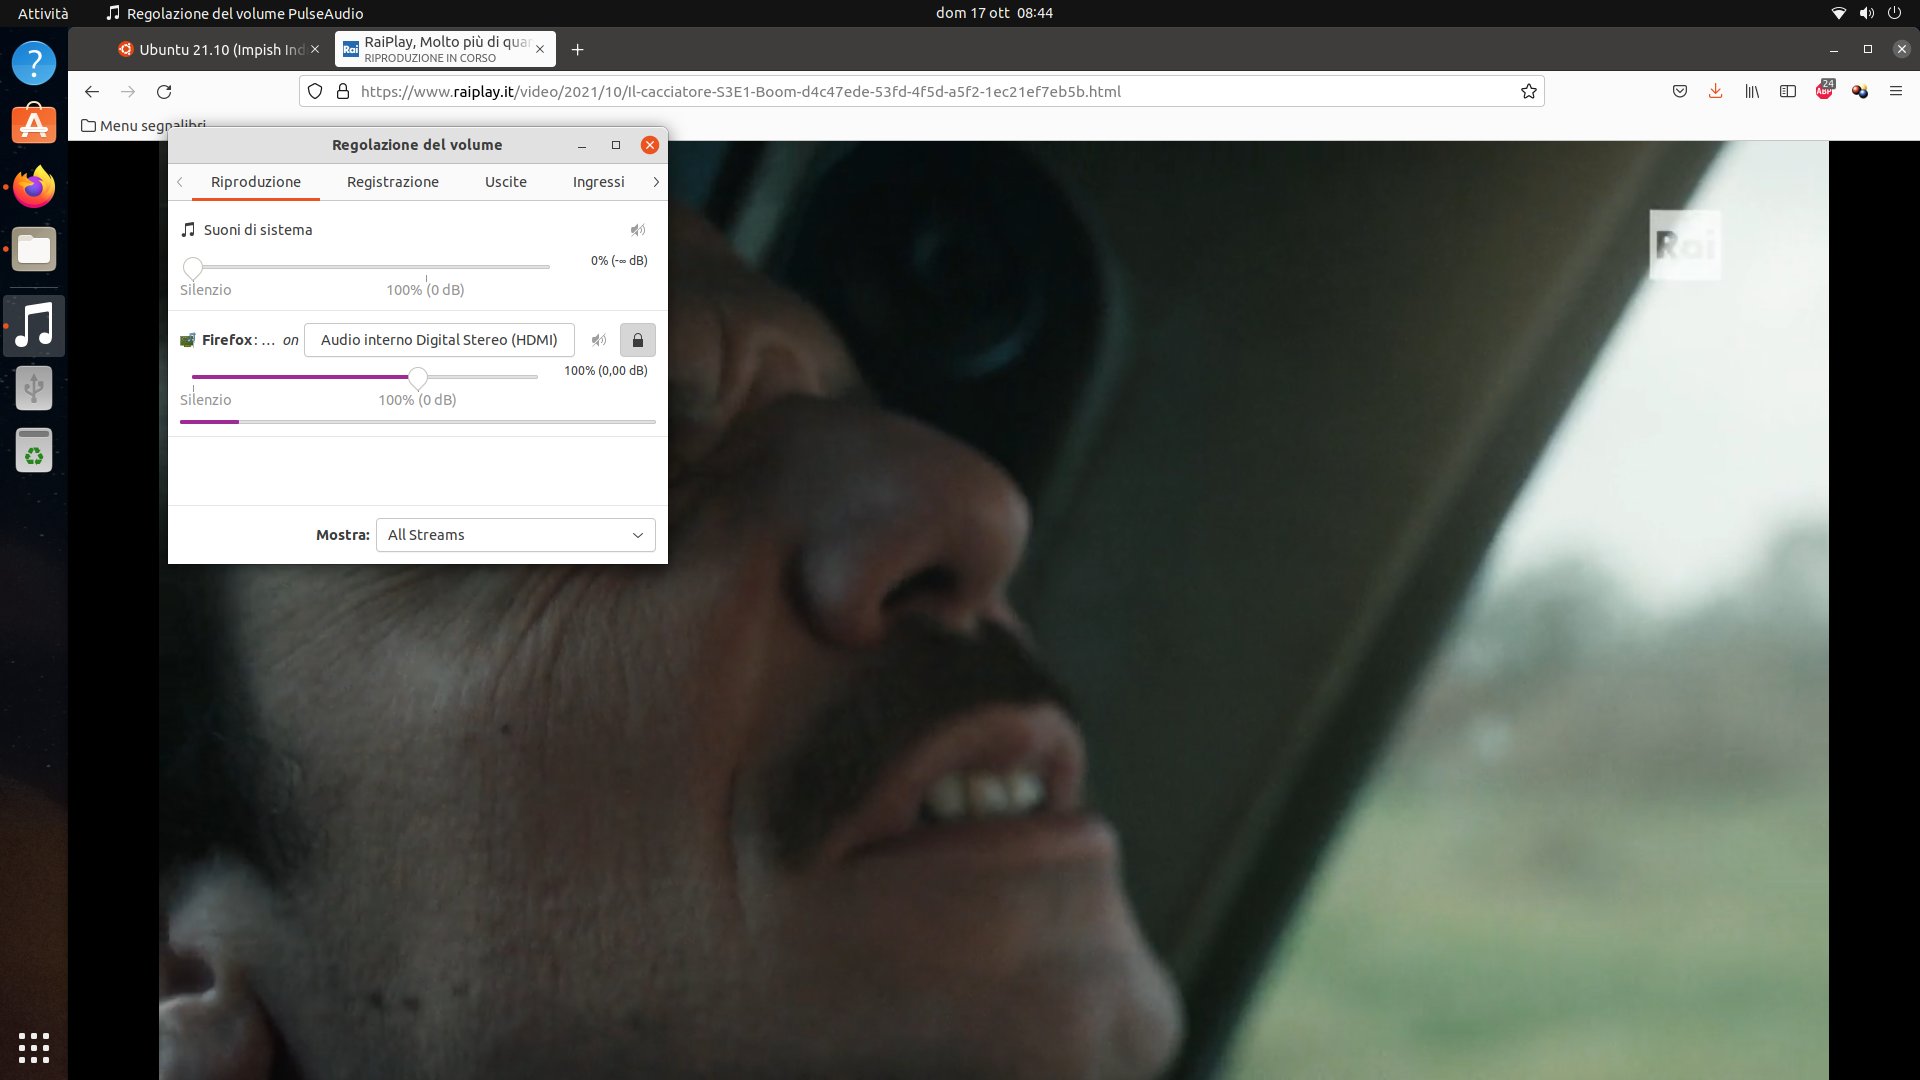Open the multicolor extension icon in toolbar
The width and height of the screenshot is (1920, 1080).
[1860, 92]
